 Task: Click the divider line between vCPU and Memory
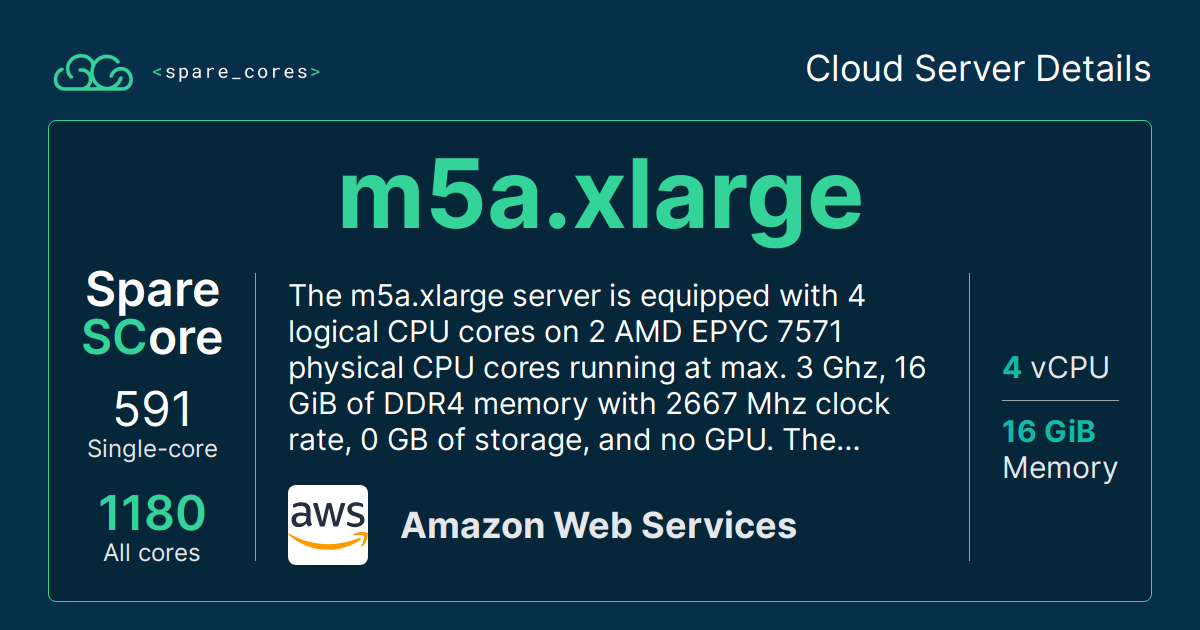[1060, 400]
